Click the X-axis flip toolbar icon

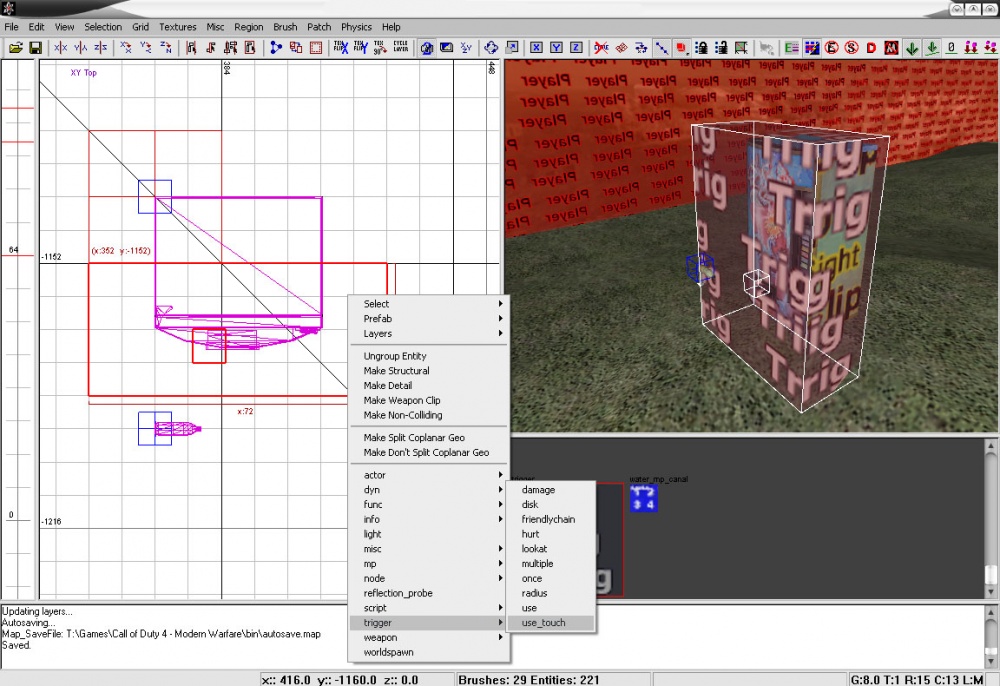tap(61, 47)
